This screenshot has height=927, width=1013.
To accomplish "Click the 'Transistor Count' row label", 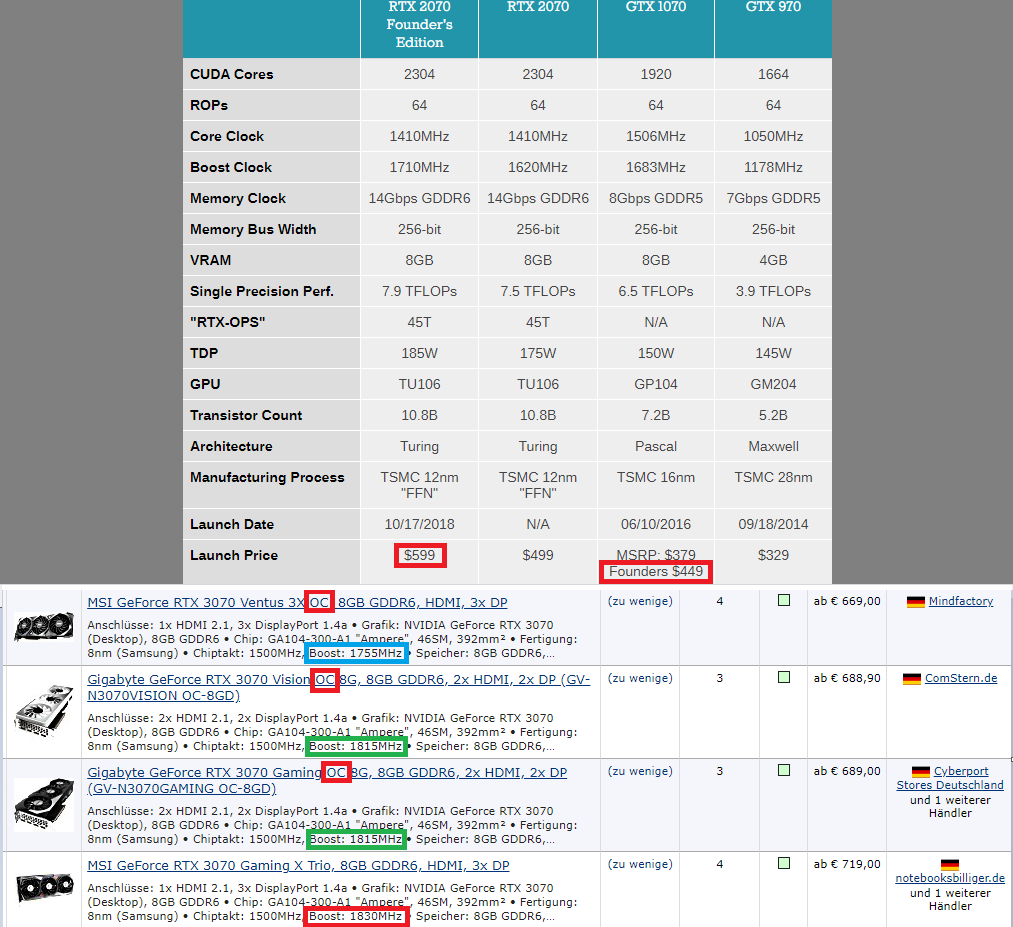I will 245,415.
